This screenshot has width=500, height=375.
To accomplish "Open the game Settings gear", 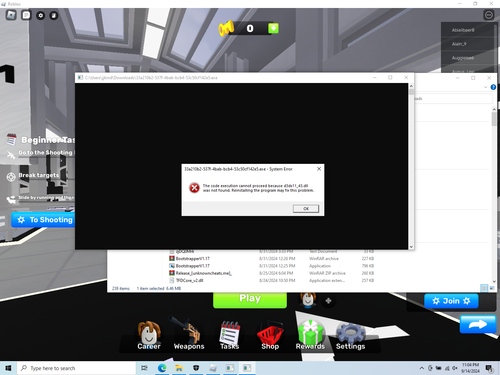I will [350, 335].
